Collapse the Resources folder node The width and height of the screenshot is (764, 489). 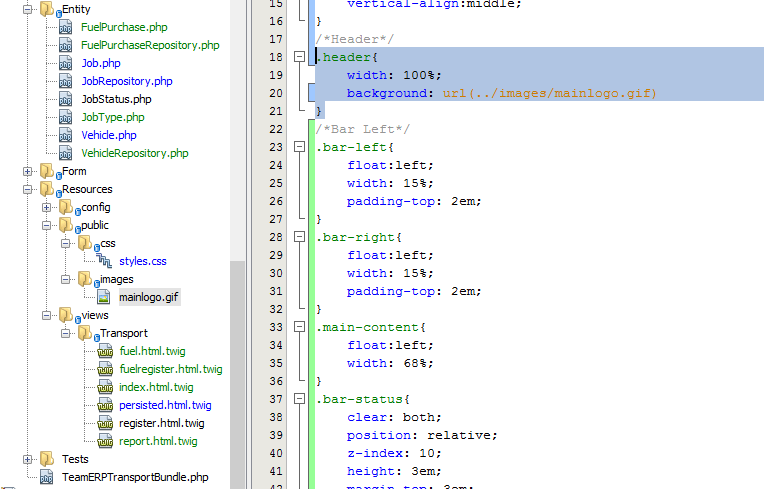27,189
